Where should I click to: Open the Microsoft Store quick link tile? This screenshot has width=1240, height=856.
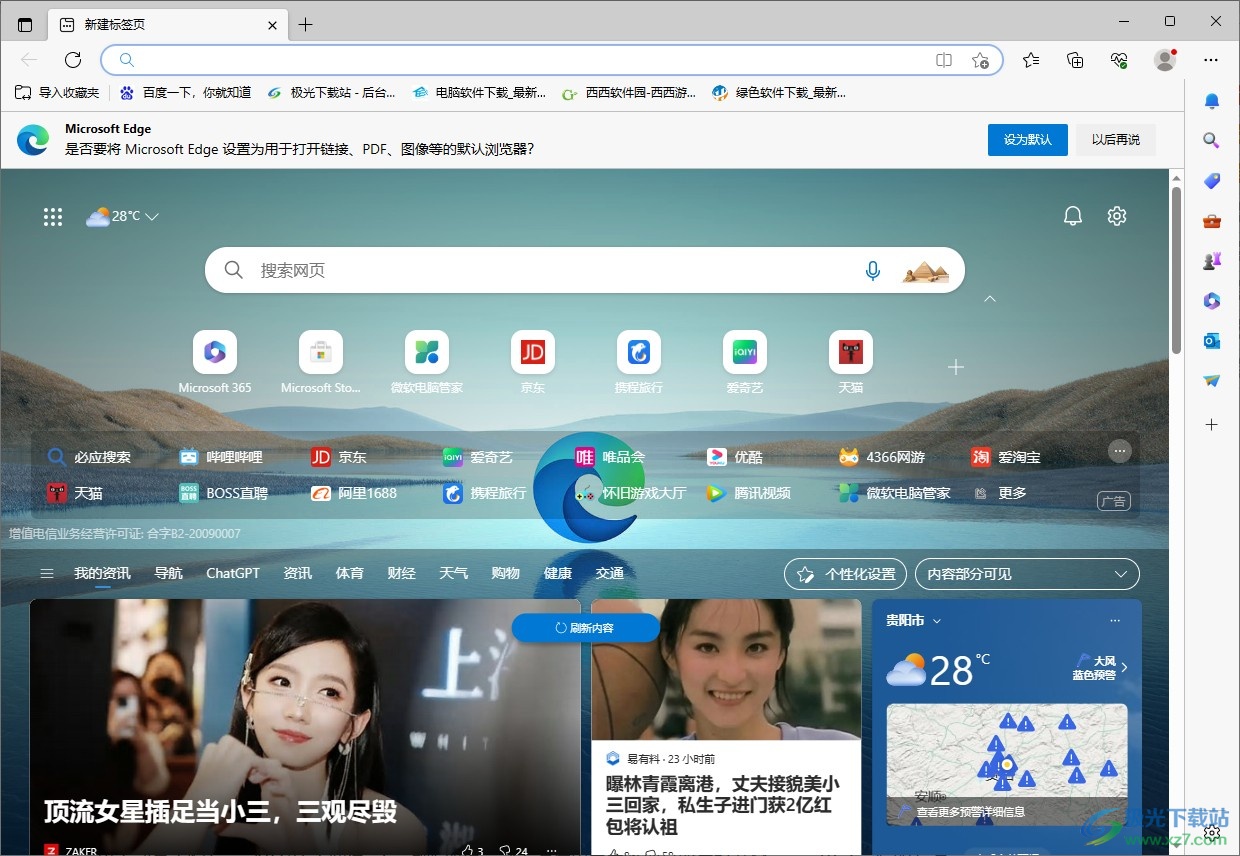pos(321,362)
